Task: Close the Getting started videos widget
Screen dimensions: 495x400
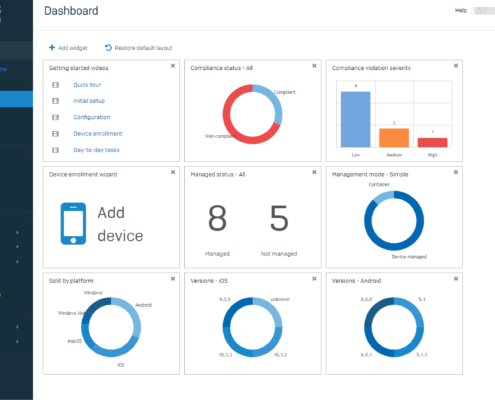Action: (x=173, y=66)
